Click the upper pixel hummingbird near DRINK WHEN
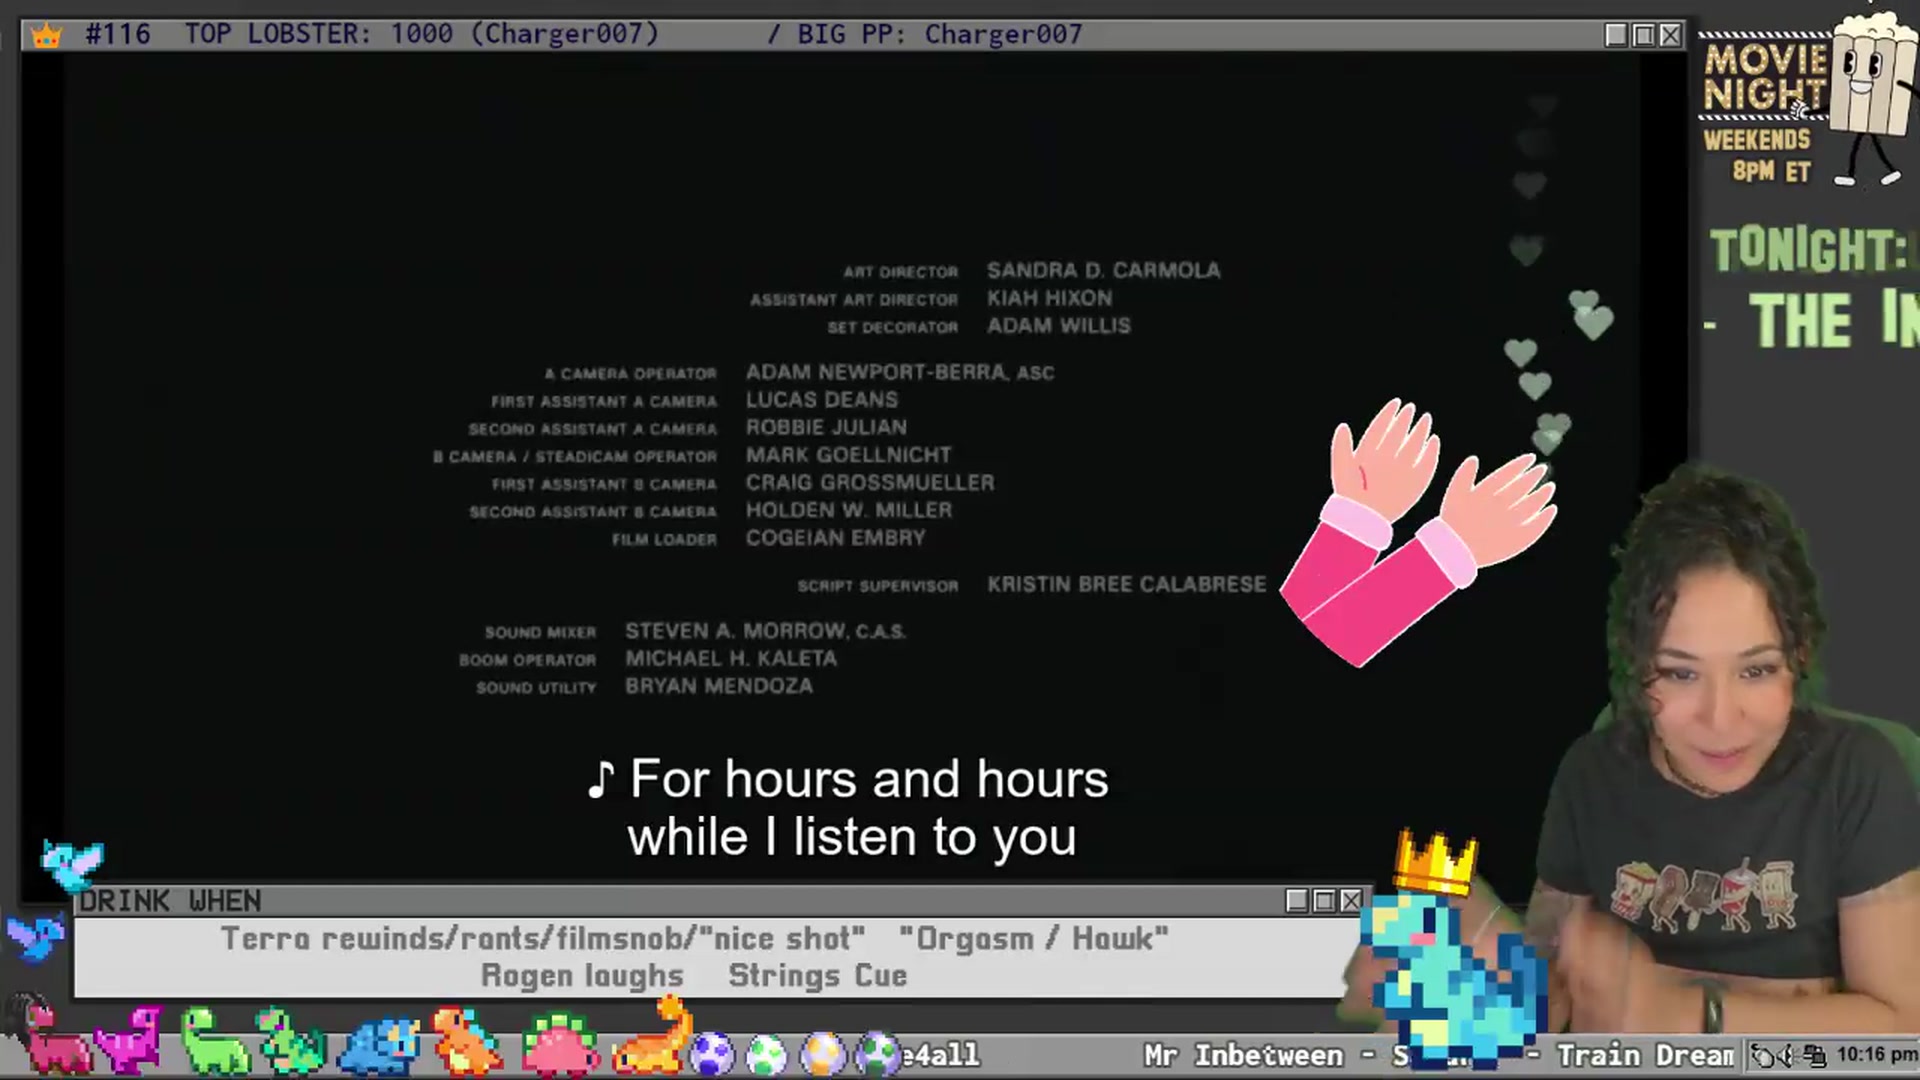 tap(72, 865)
